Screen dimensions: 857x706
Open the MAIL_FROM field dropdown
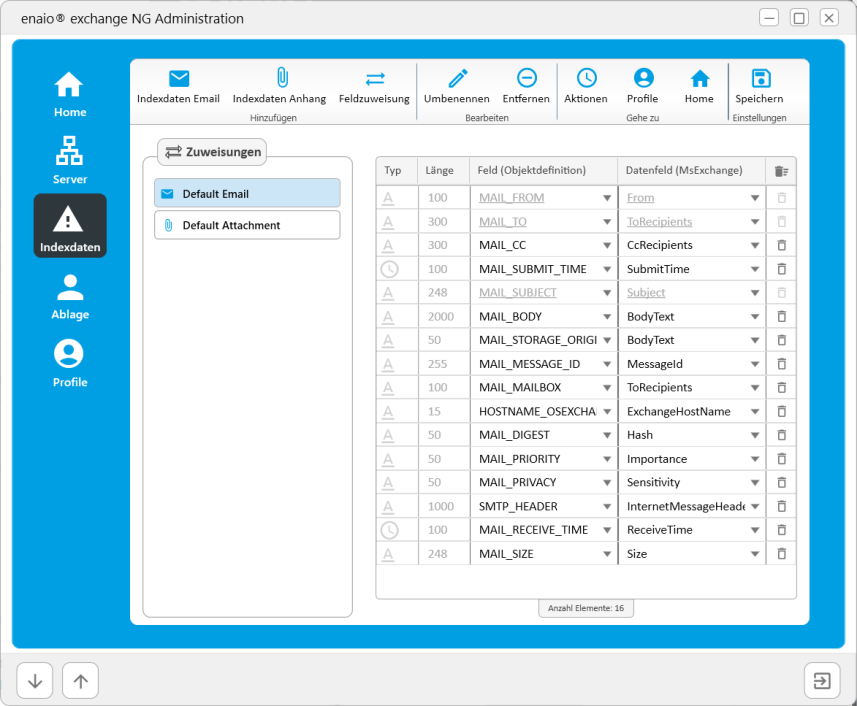click(607, 198)
